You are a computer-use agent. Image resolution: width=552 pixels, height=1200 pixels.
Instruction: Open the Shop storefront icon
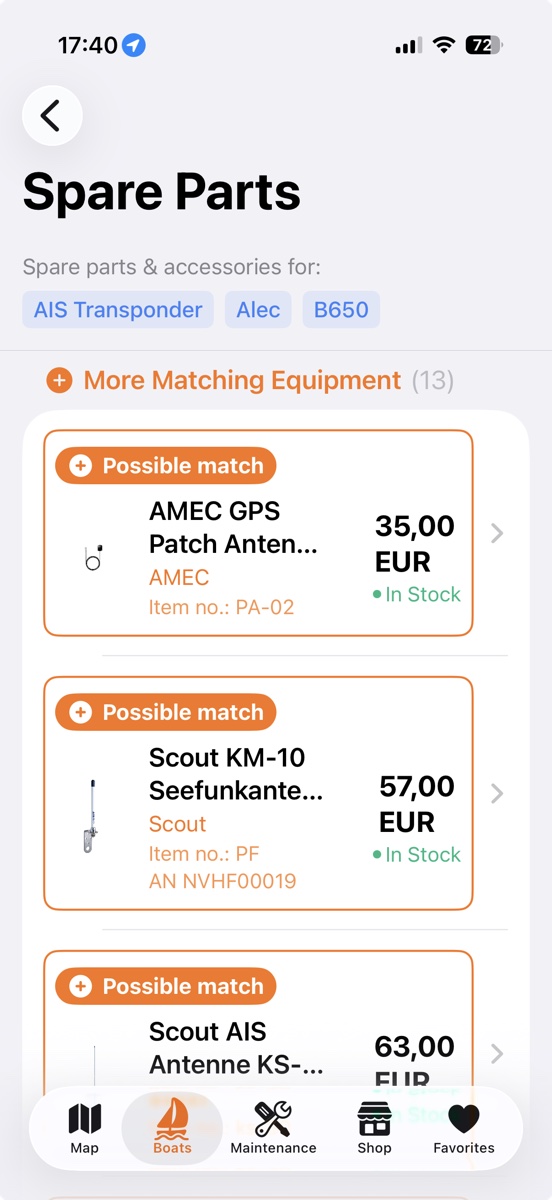(374, 1118)
